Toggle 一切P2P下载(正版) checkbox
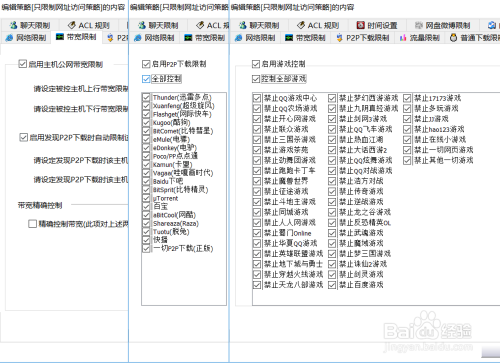The width and height of the screenshot is (500, 364). coord(146,248)
